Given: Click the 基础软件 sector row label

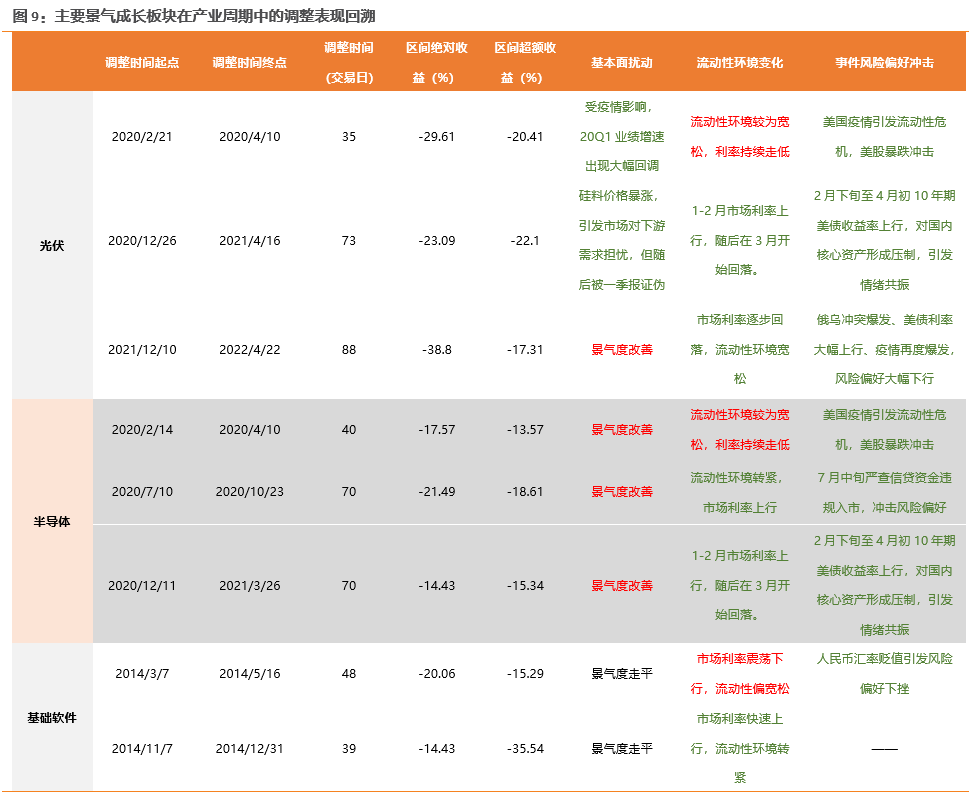Looking at the screenshot, I should point(52,718).
